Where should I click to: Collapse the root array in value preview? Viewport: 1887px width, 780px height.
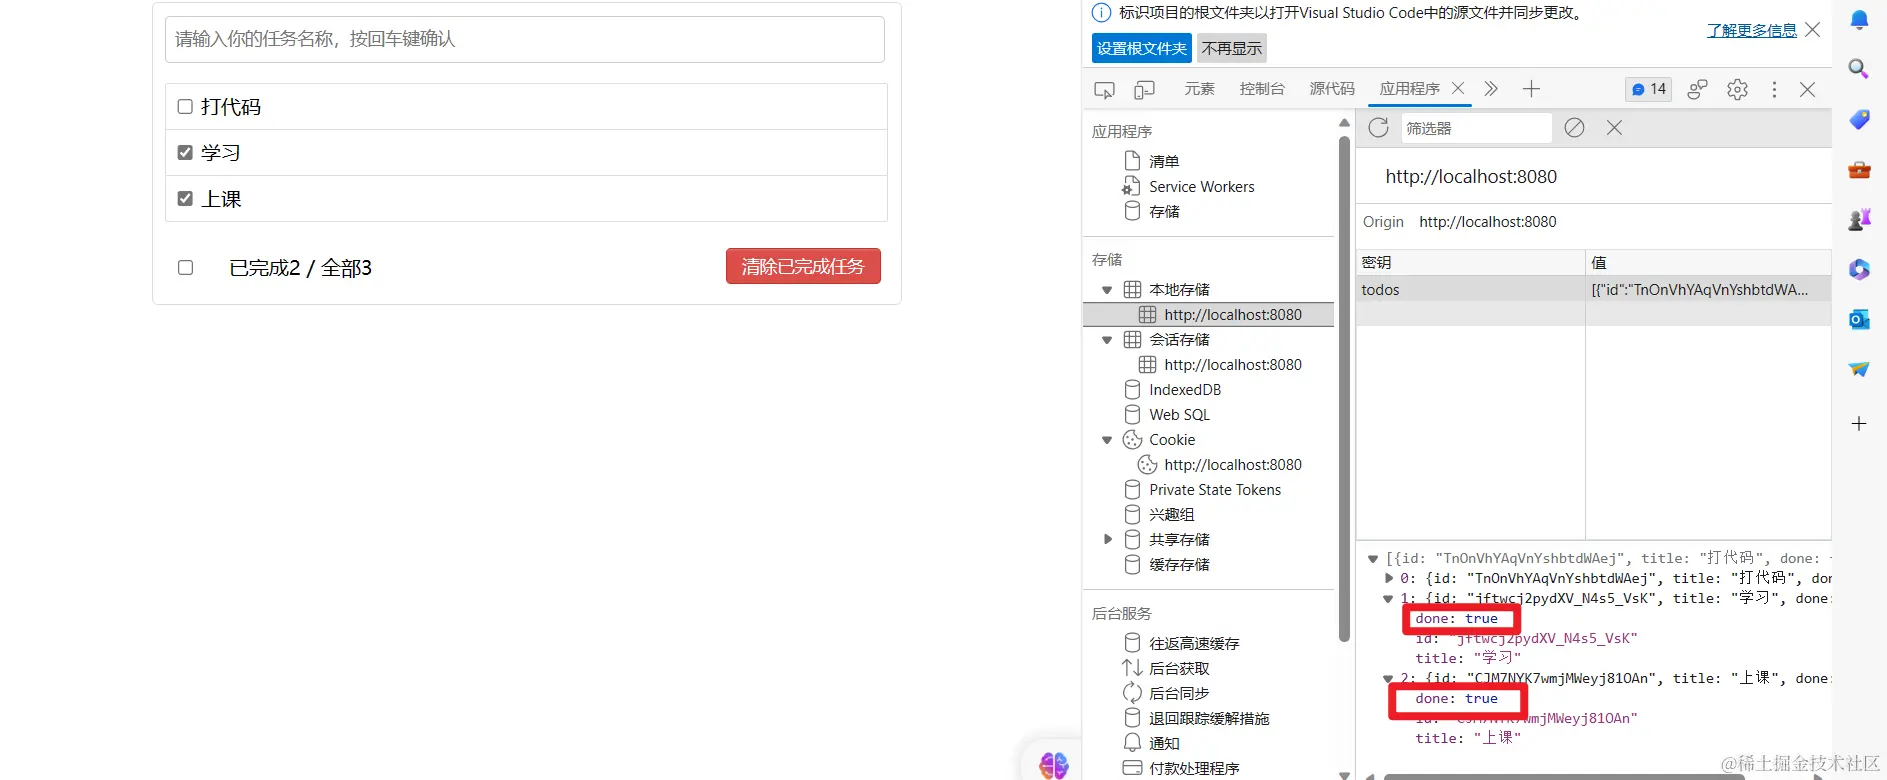[x=1373, y=559]
